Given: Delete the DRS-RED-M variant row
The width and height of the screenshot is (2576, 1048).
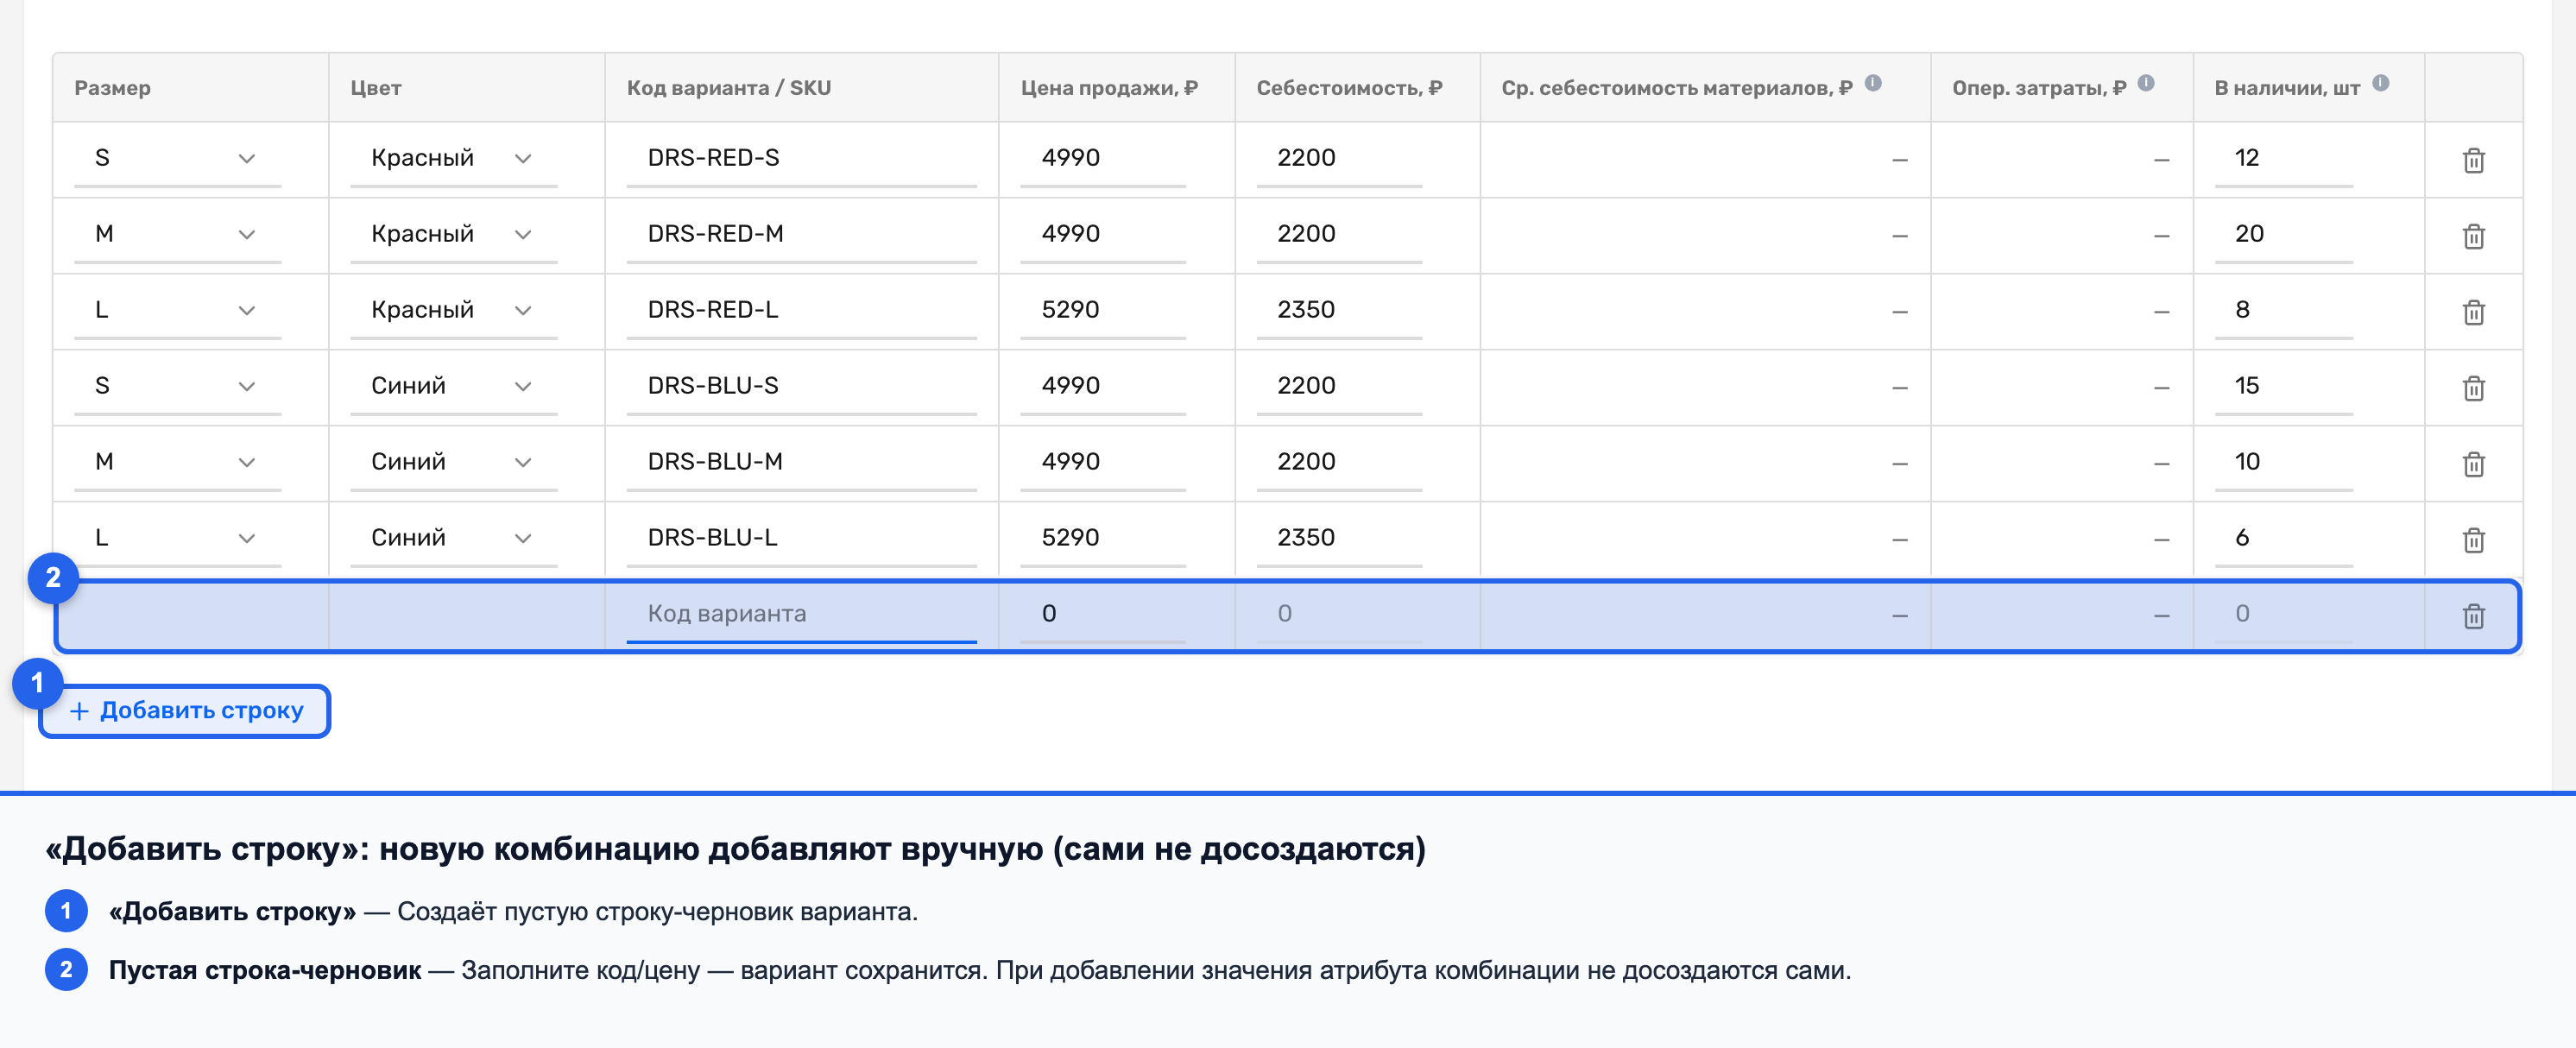Looking at the screenshot, I should tap(2473, 236).
